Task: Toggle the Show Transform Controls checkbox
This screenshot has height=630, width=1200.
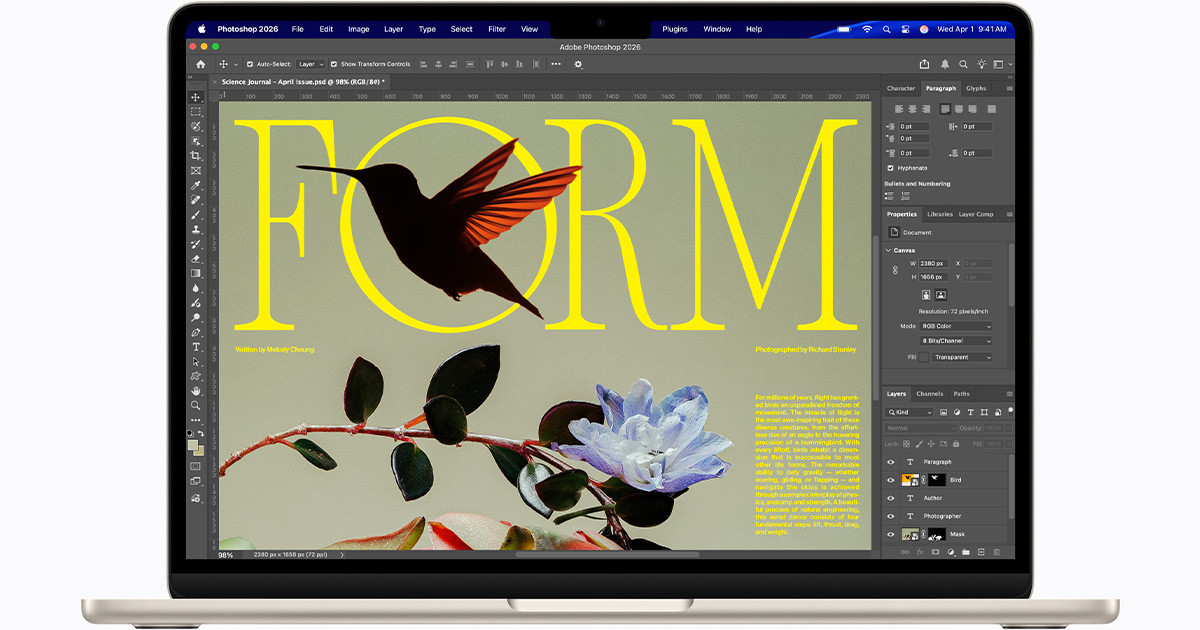Action: (334, 64)
